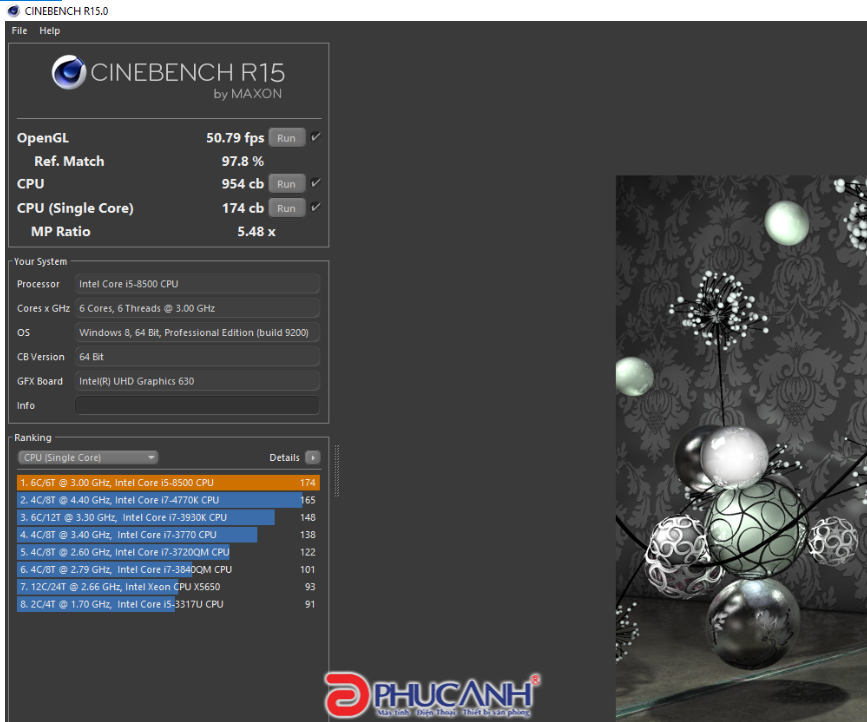Toggle the CPU (Single Core) test checkbox

coord(315,207)
